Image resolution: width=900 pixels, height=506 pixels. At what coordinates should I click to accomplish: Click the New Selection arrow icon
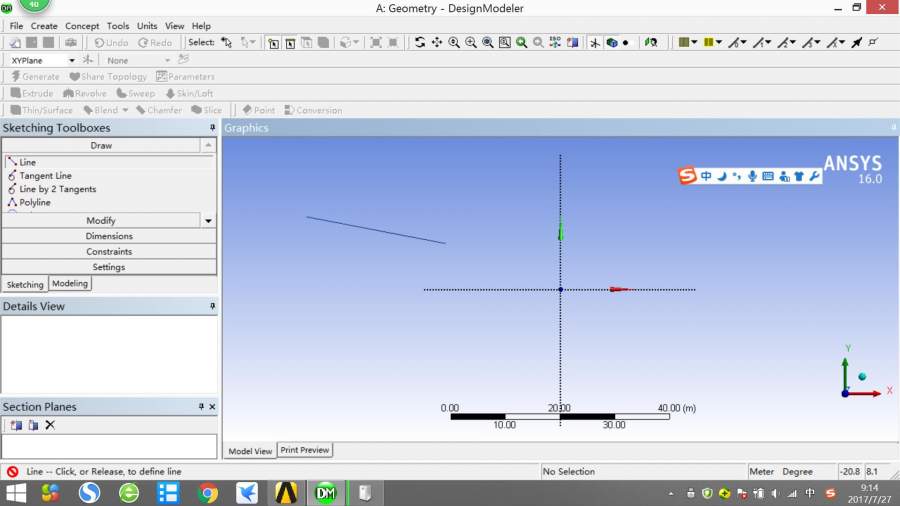227,42
